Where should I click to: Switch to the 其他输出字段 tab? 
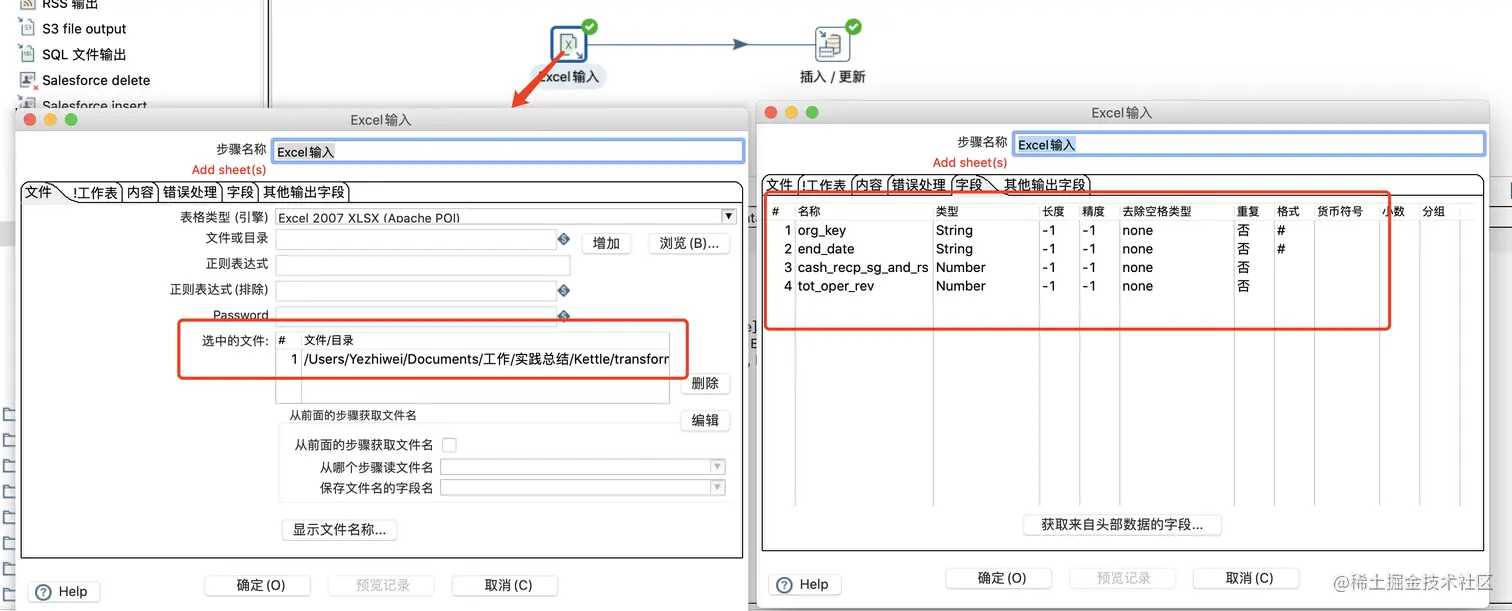point(303,192)
